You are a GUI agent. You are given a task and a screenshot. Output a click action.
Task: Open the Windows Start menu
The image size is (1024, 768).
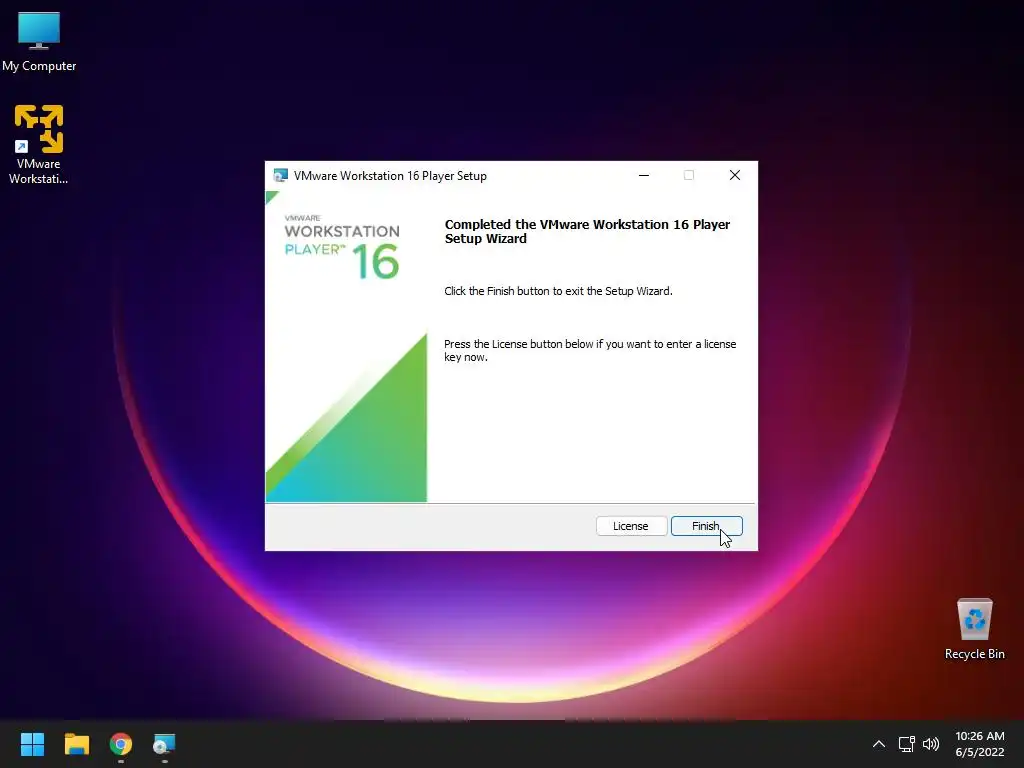[32, 744]
